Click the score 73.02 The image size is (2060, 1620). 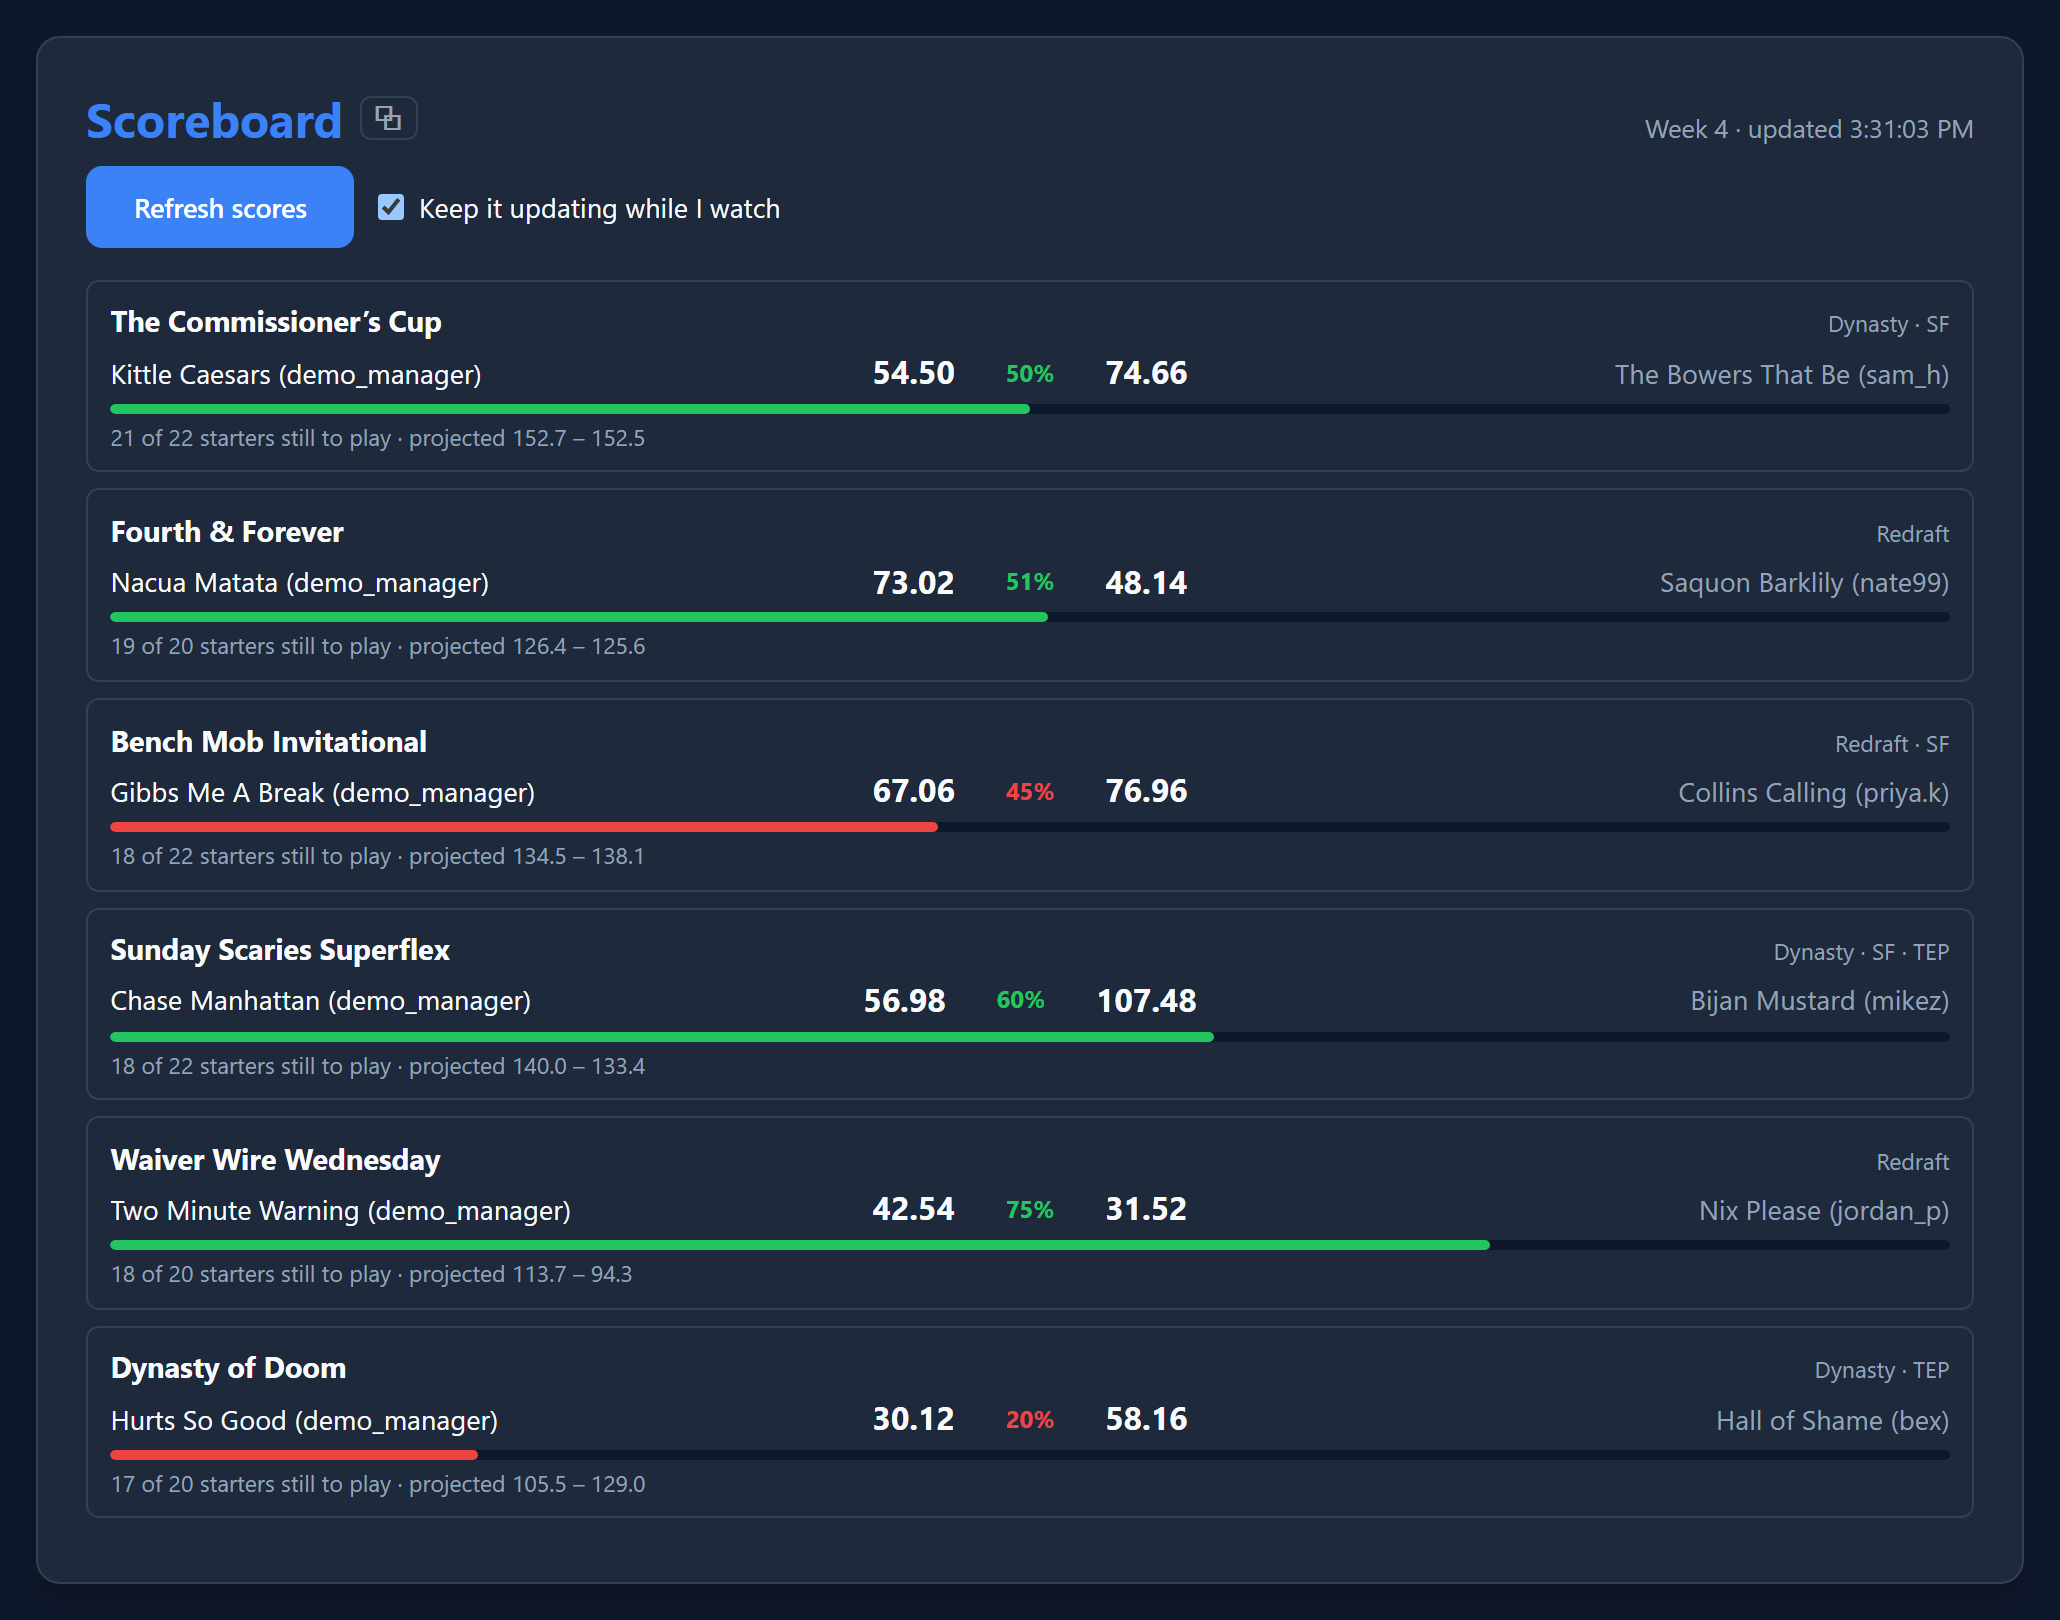[914, 583]
